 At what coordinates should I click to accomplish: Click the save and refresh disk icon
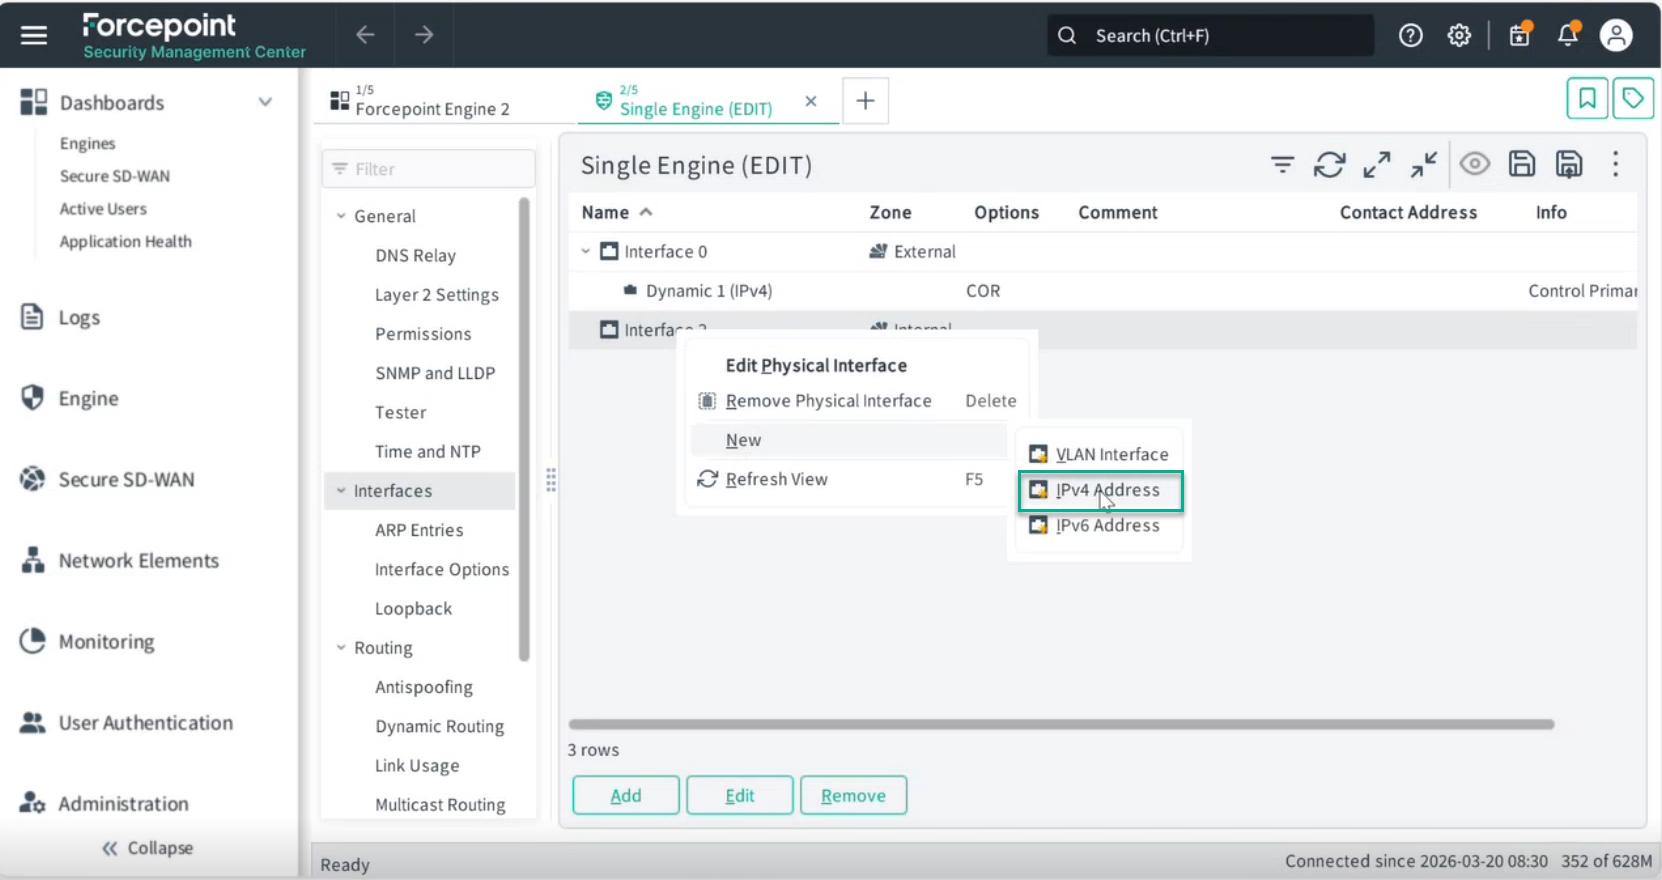point(1569,164)
